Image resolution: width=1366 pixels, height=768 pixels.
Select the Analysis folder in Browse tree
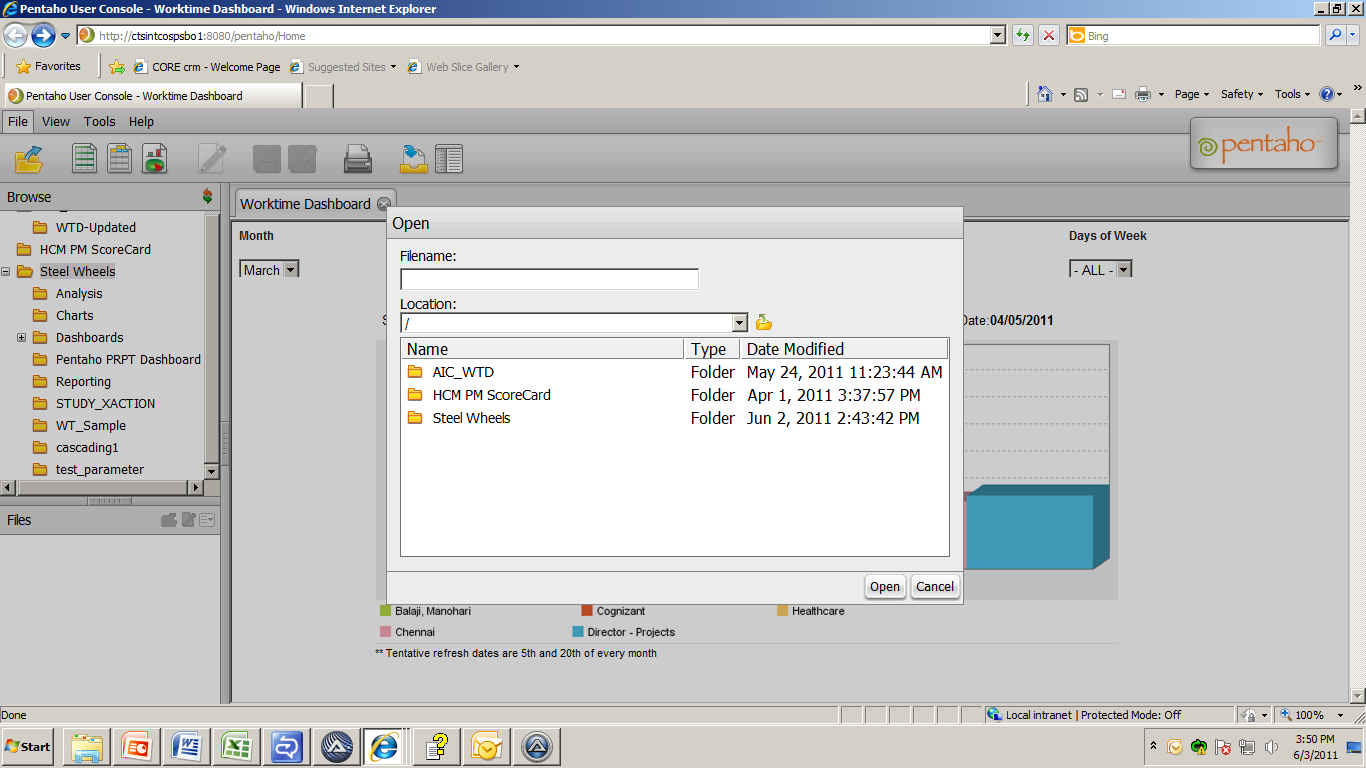tap(79, 293)
